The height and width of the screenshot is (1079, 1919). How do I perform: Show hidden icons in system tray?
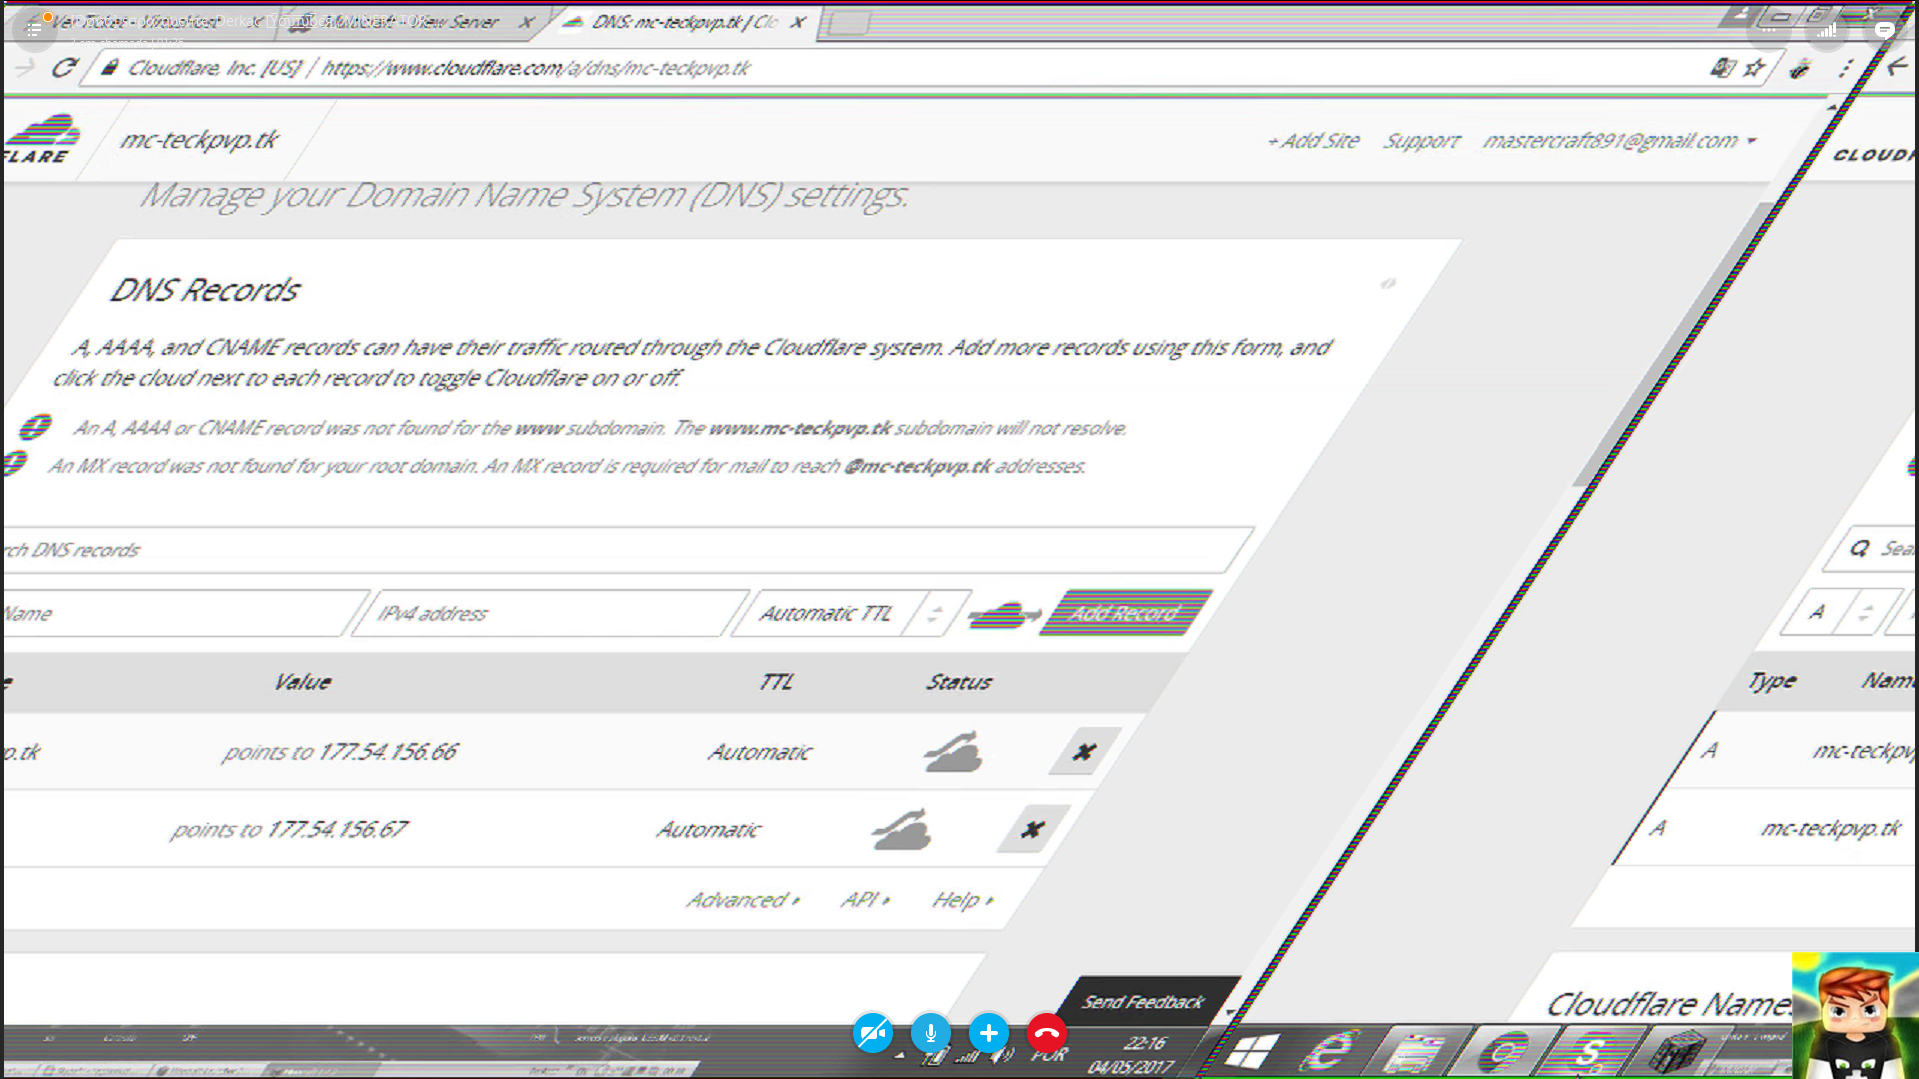click(899, 1056)
